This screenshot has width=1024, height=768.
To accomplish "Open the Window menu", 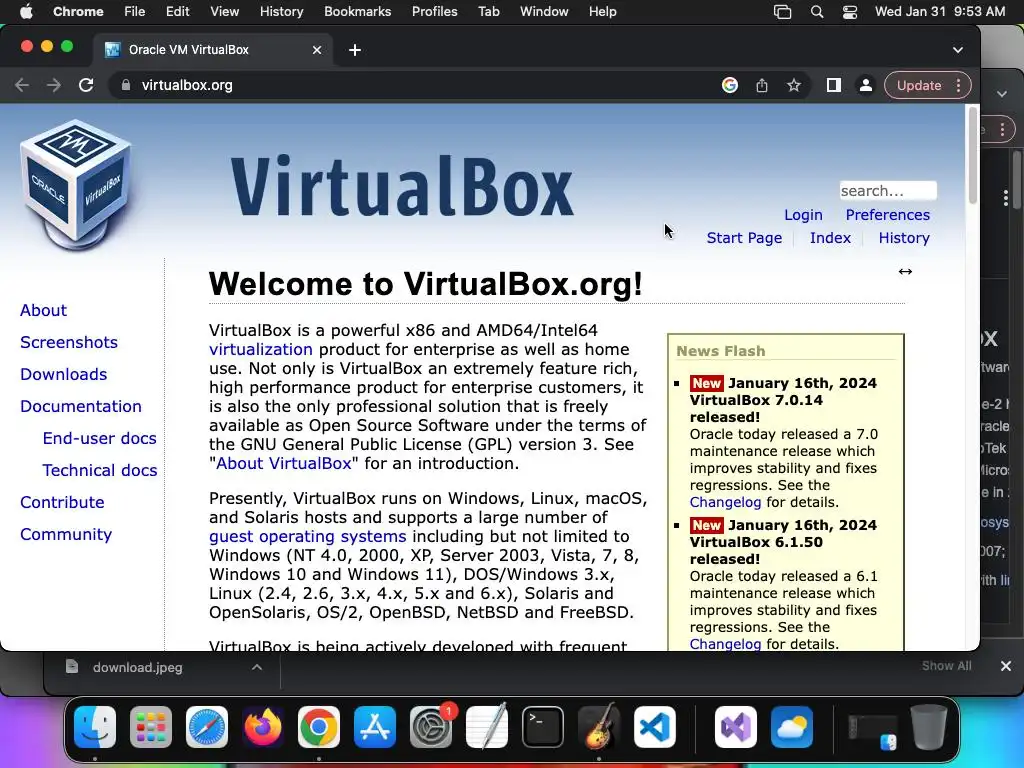I will (x=544, y=12).
